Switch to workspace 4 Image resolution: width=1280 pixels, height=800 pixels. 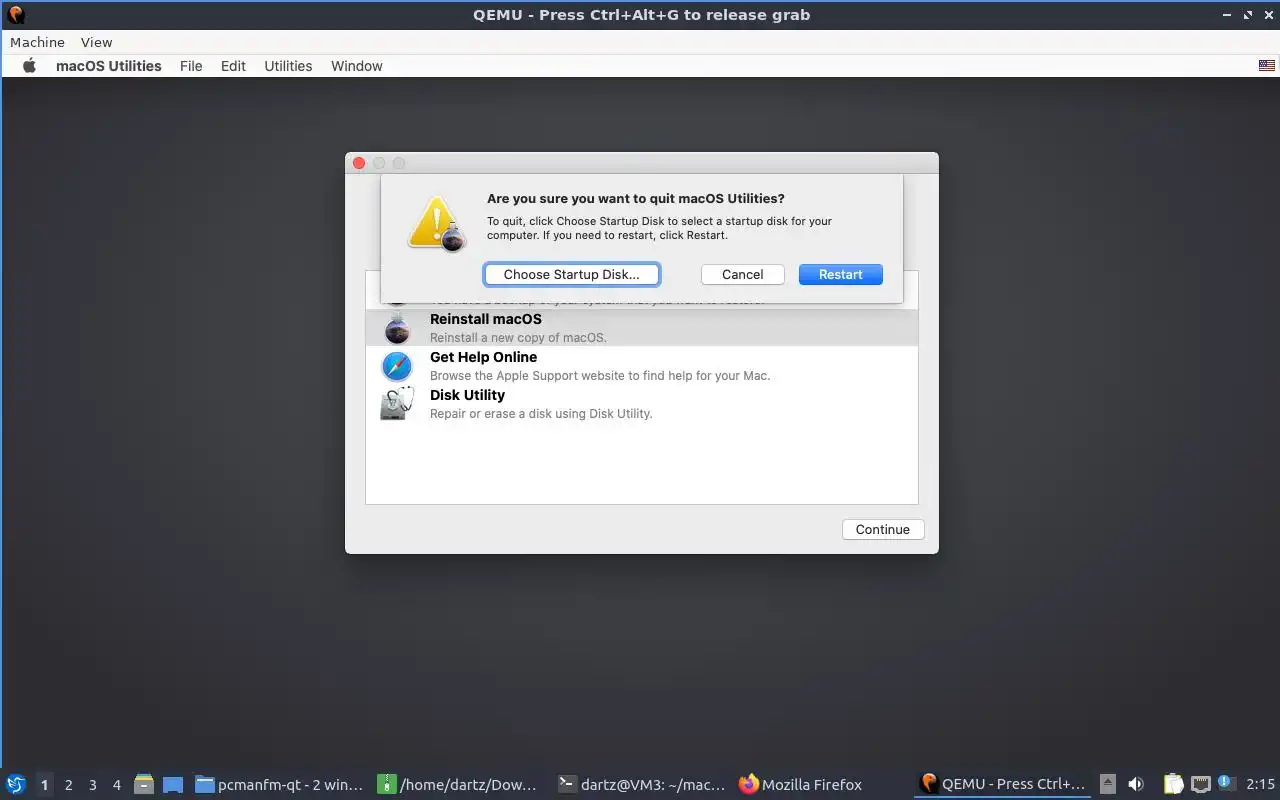point(116,785)
